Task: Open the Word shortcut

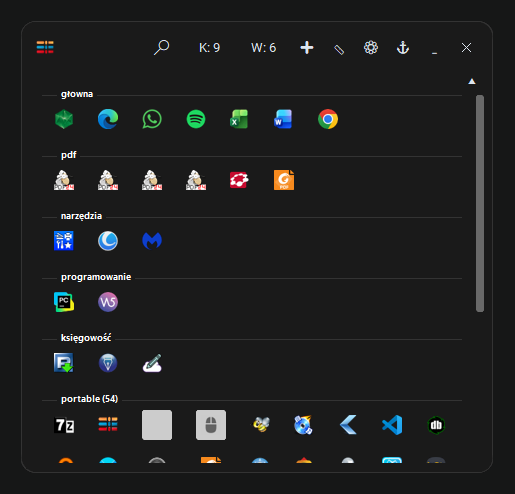Action: (283, 119)
